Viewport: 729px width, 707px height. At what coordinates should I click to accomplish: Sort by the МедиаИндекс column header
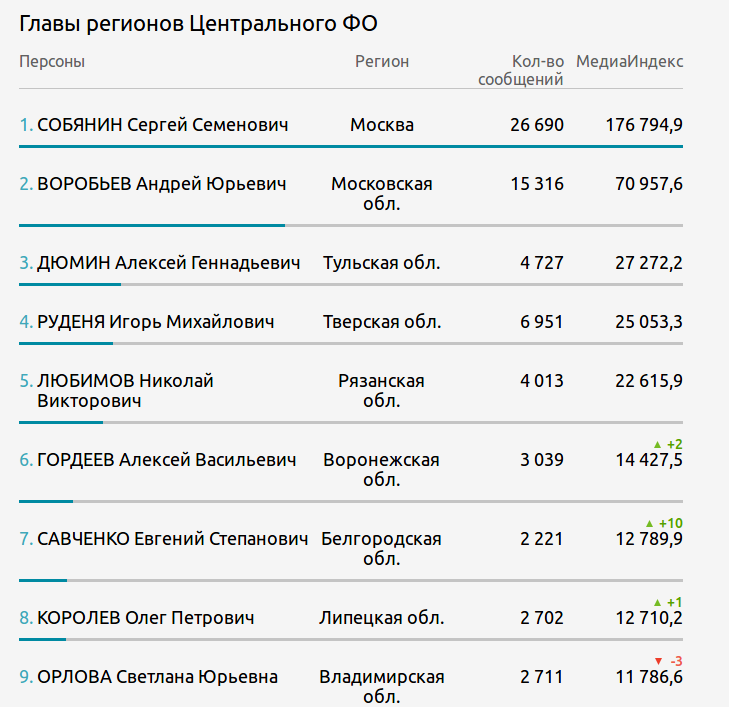tap(630, 62)
